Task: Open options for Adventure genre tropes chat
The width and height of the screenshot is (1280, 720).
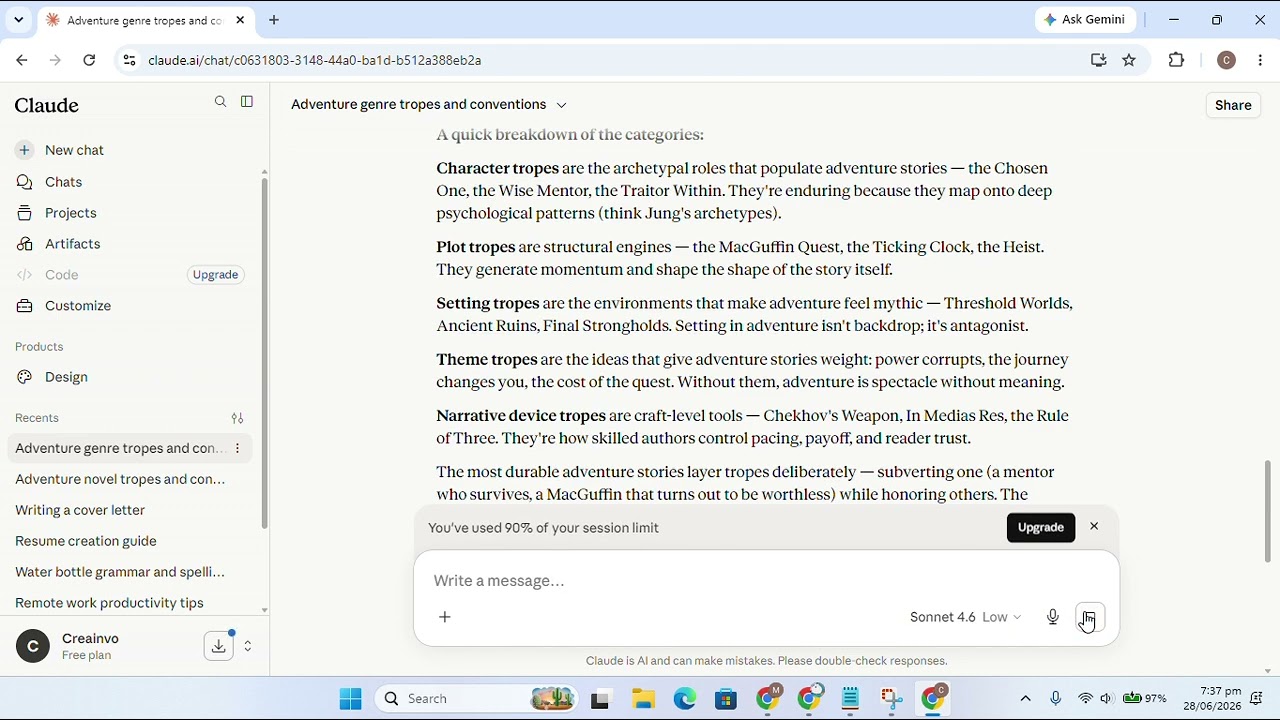Action: [x=237, y=448]
